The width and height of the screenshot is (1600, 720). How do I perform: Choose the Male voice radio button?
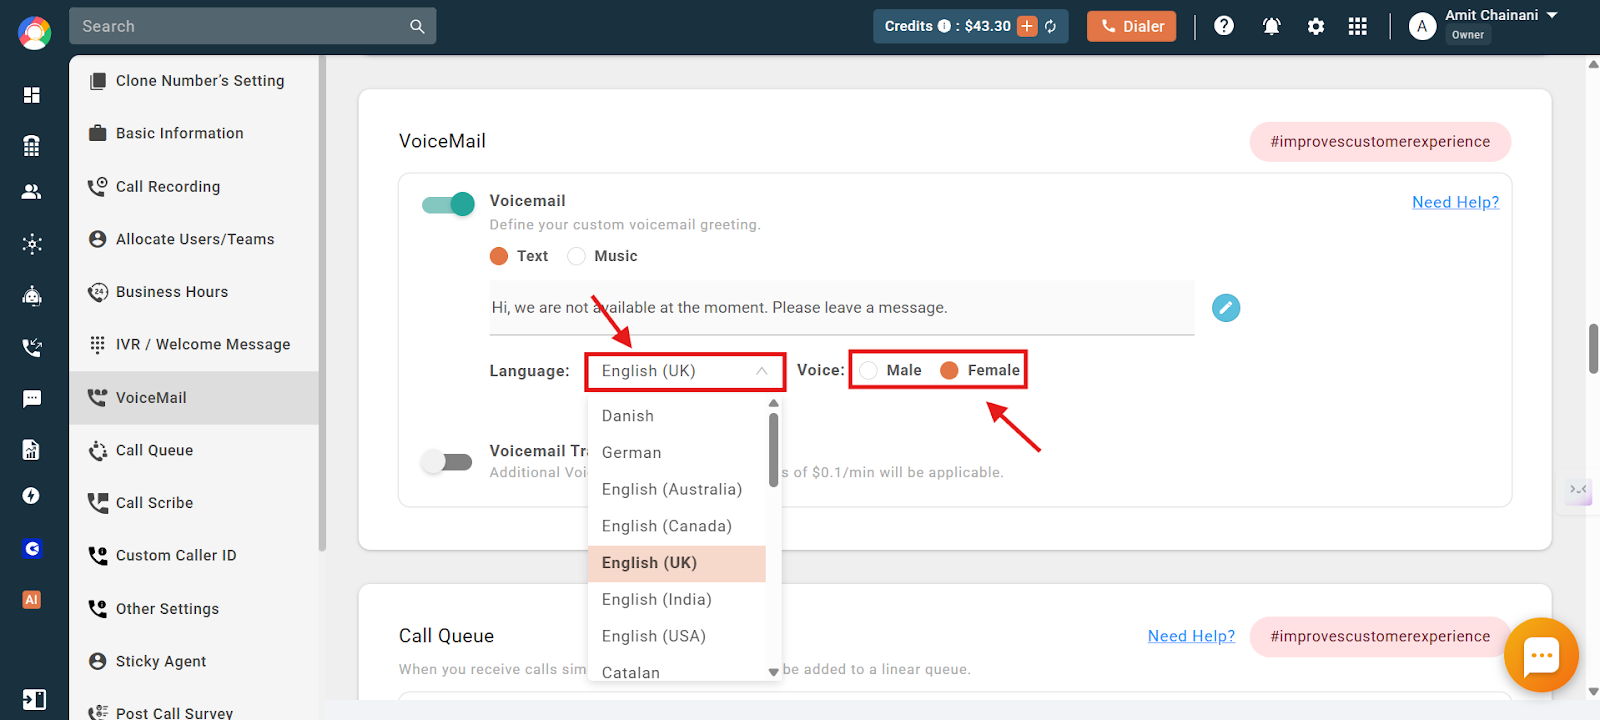point(869,371)
